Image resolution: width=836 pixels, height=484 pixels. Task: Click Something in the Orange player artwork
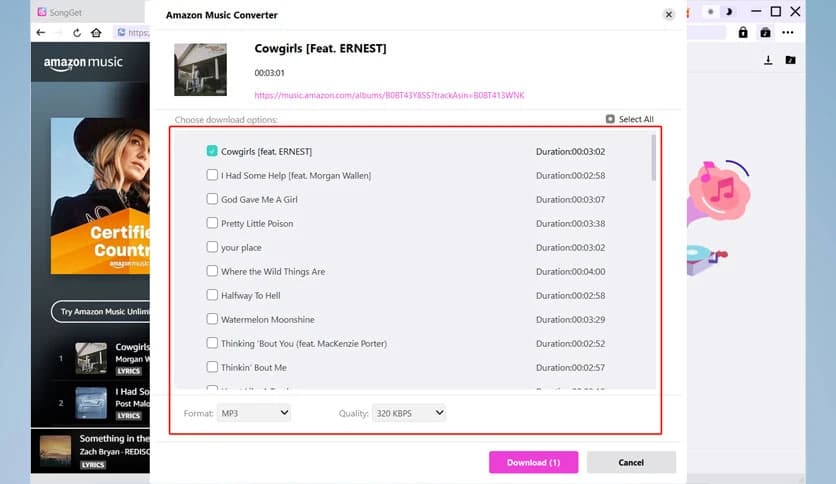[55, 451]
